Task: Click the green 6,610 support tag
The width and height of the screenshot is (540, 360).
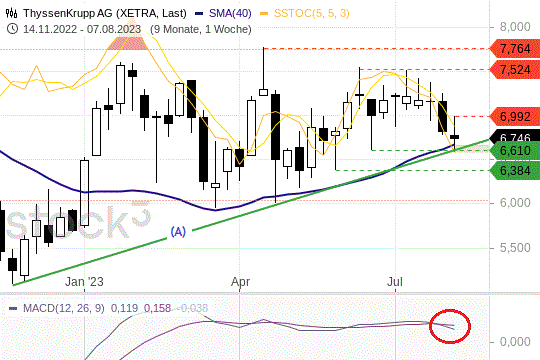Action: [x=515, y=151]
